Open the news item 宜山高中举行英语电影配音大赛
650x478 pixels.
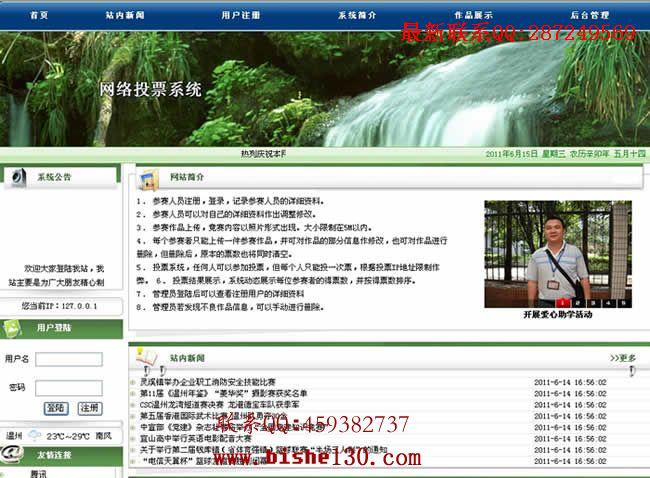tap(196, 438)
